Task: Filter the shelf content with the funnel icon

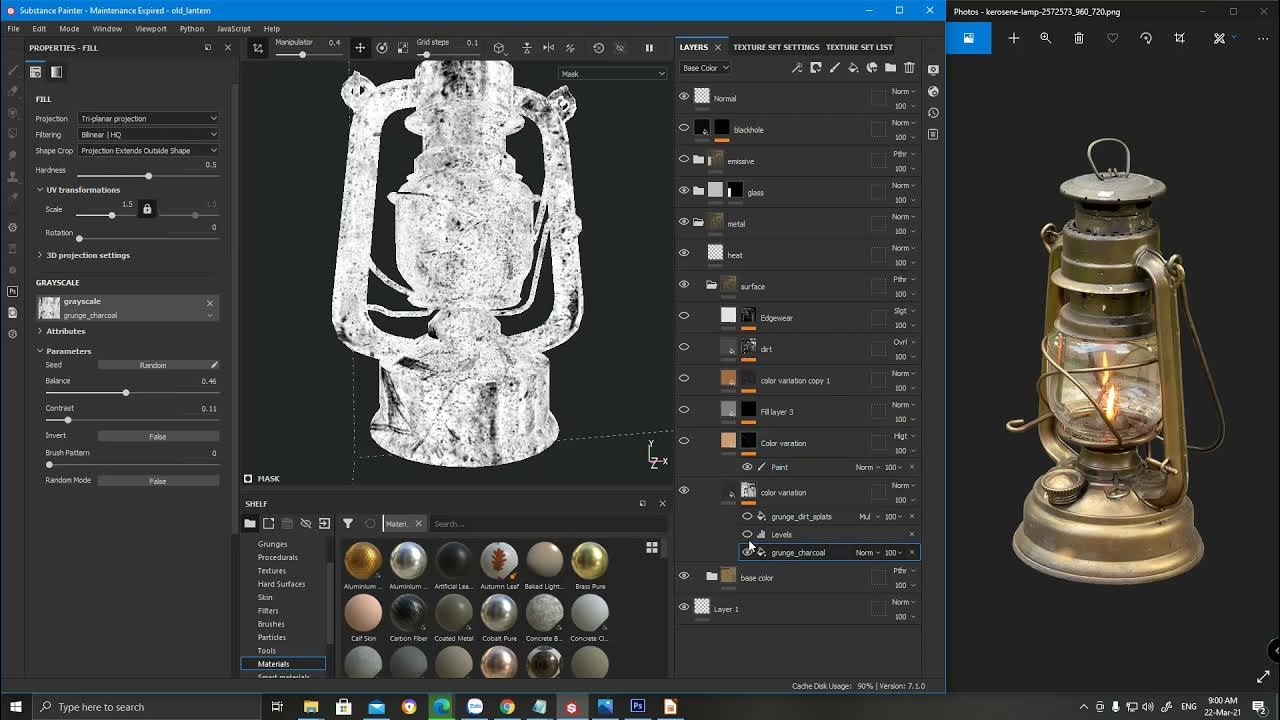Action: (348, 523)
